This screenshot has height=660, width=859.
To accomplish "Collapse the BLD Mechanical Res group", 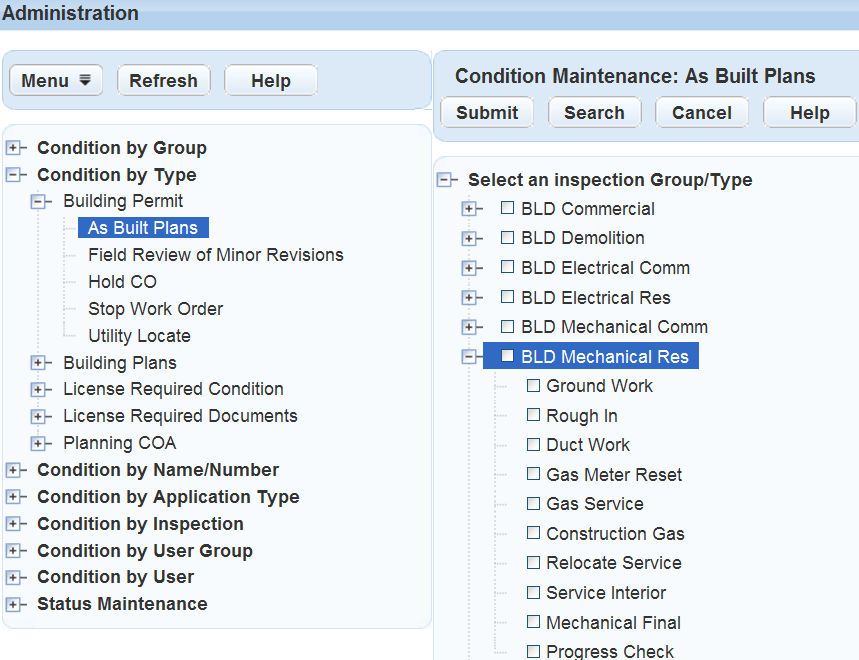I will point(468,357).
